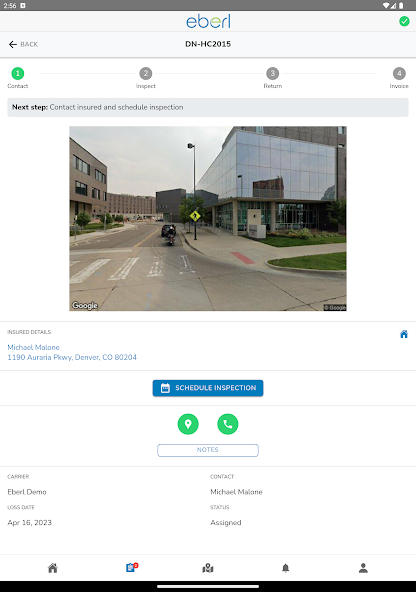Tap the 2:56 clock in status bar

[x=10, y=5]
